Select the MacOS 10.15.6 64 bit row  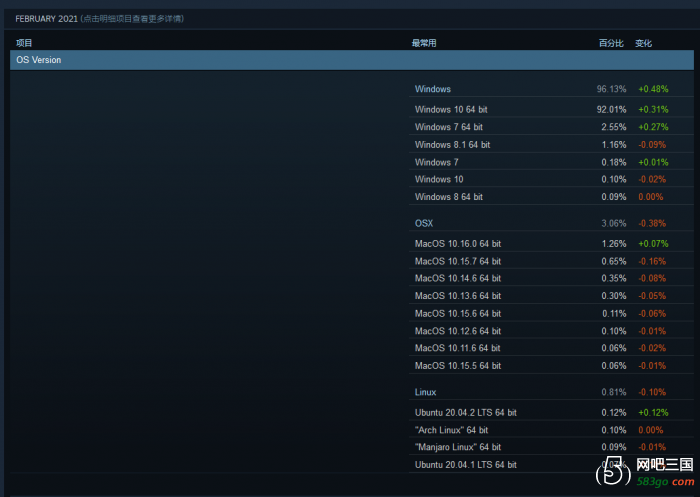[551, 313]
